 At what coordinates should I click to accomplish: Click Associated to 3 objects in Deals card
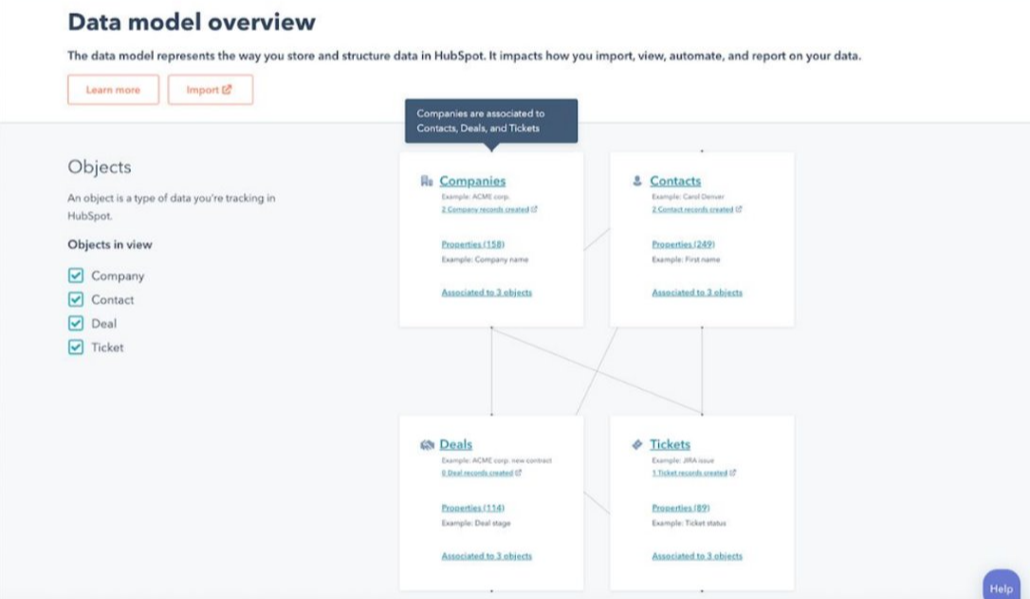(487, 556)
